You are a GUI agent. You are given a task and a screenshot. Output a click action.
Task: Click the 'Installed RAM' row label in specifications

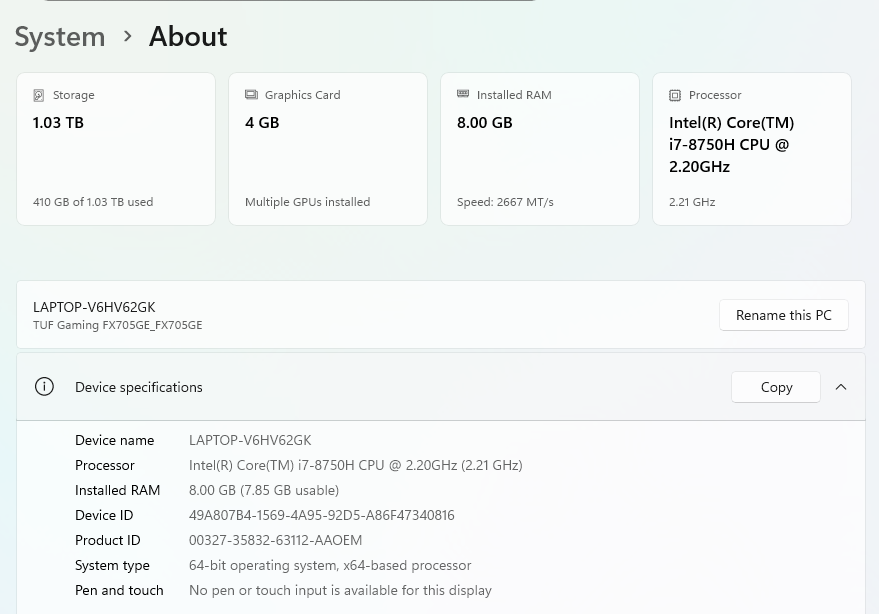[118, 490]
